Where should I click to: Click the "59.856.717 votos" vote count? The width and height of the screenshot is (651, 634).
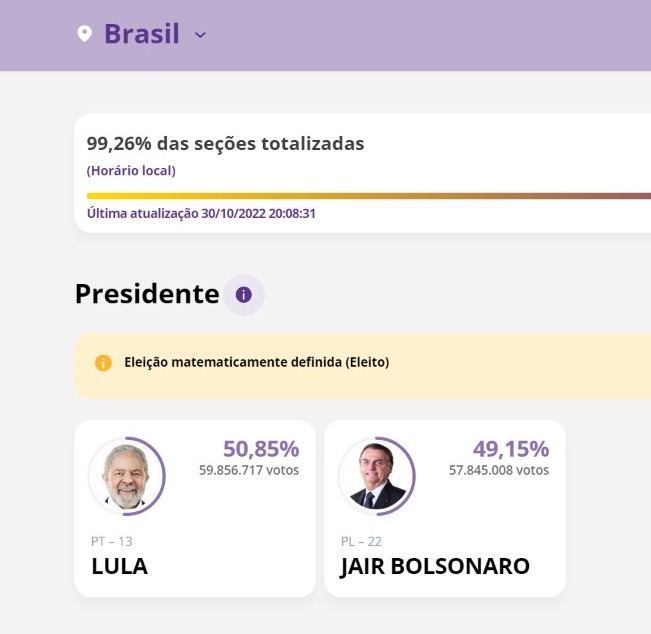coord(249,470)
